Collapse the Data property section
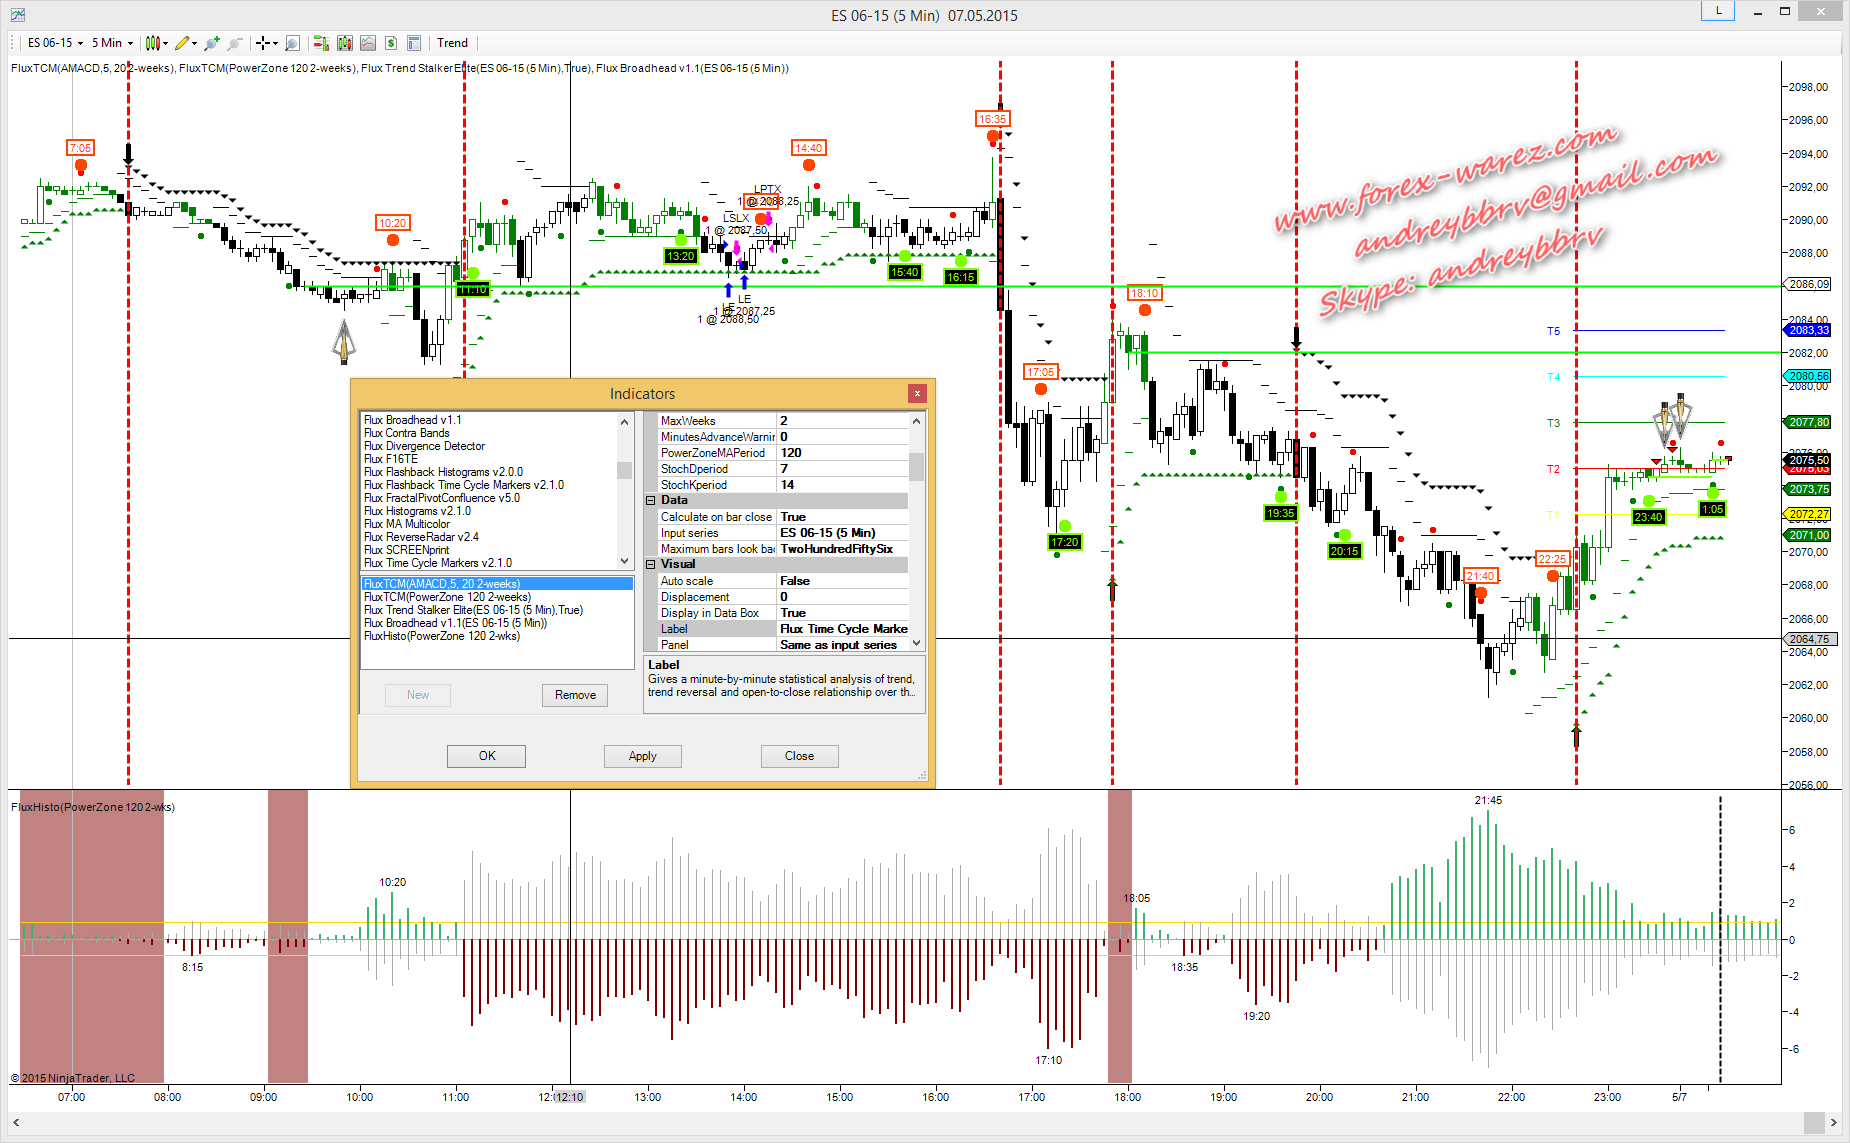 (650, 500)
